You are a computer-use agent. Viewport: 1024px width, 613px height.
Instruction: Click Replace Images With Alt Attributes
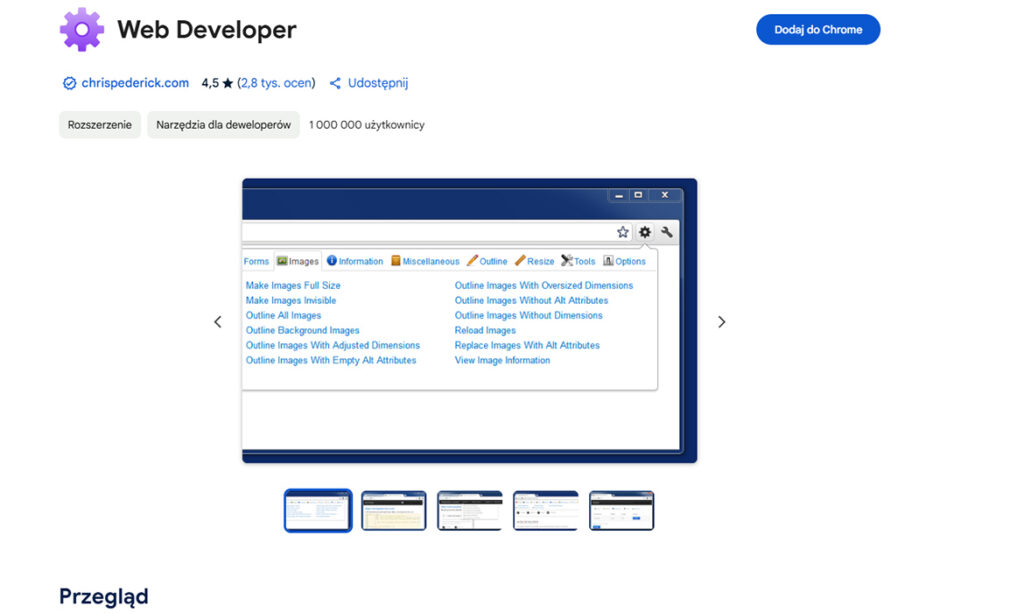[527, 345]
